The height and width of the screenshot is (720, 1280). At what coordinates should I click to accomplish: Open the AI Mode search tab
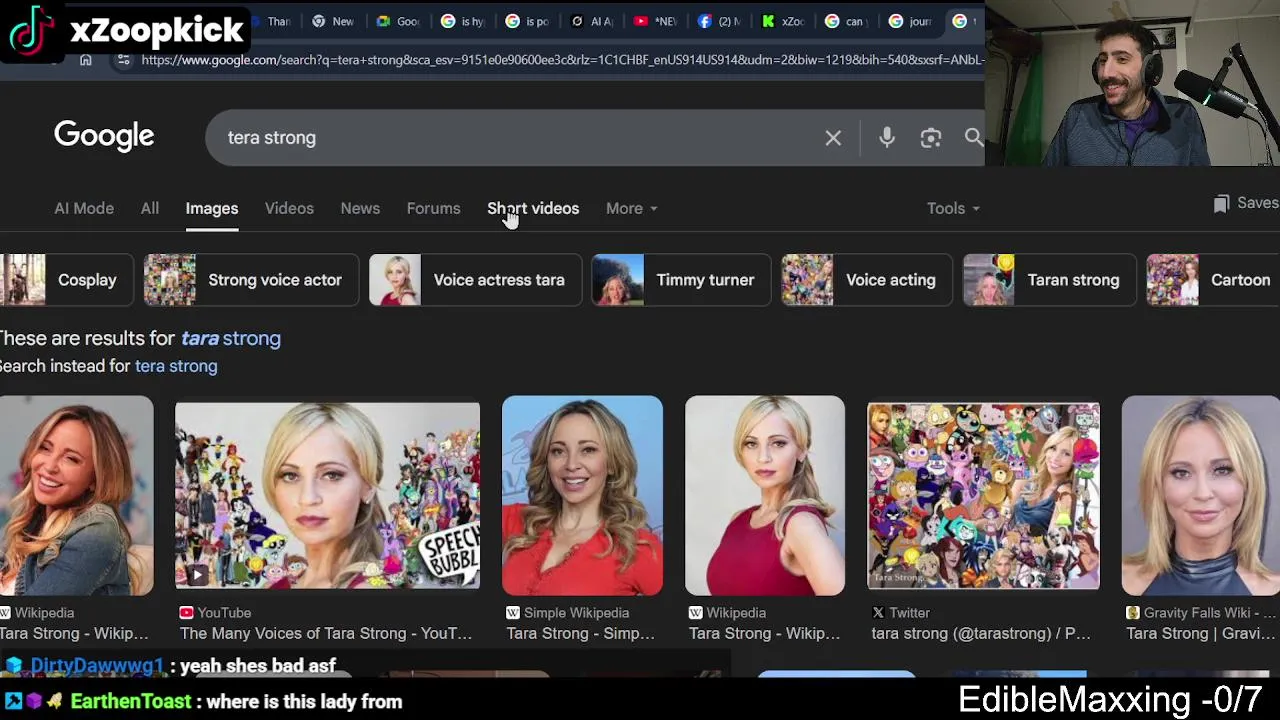[84, 208]
